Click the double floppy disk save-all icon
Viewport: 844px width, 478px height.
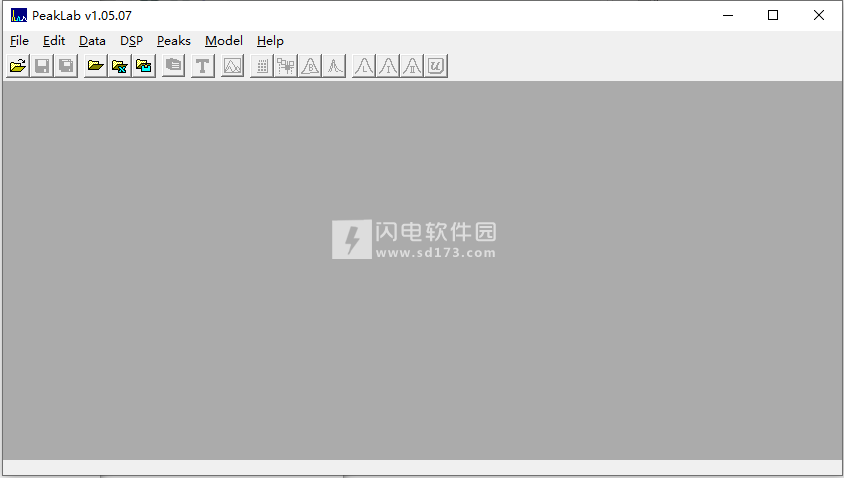click(66, 66)
